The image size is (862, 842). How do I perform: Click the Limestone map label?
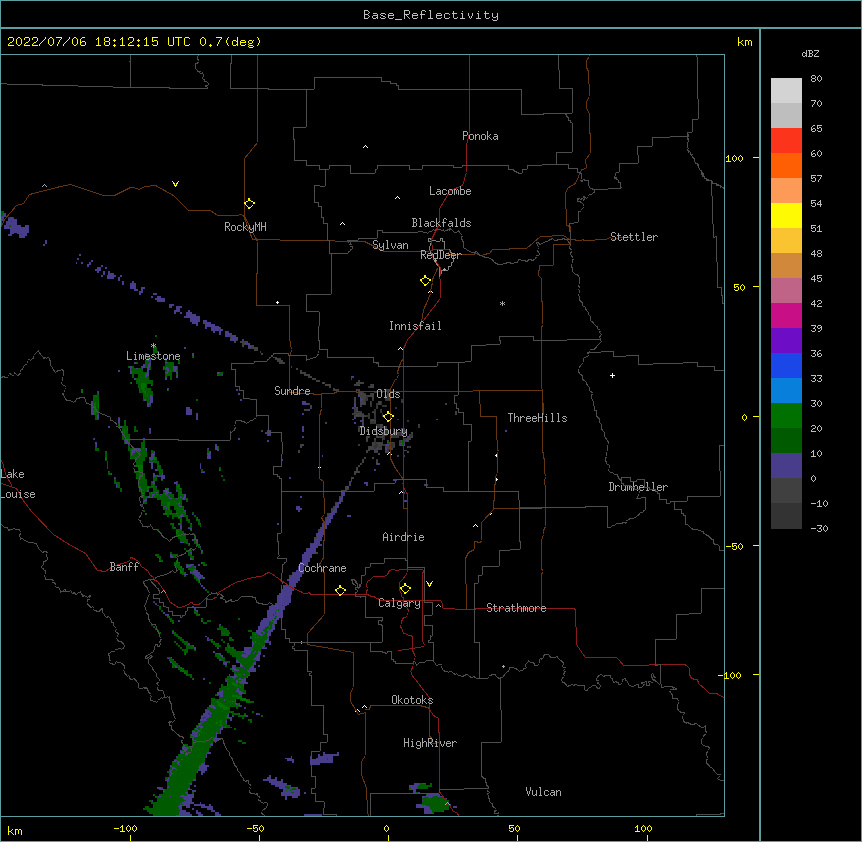pyautogui.click(x=153, y=356)
